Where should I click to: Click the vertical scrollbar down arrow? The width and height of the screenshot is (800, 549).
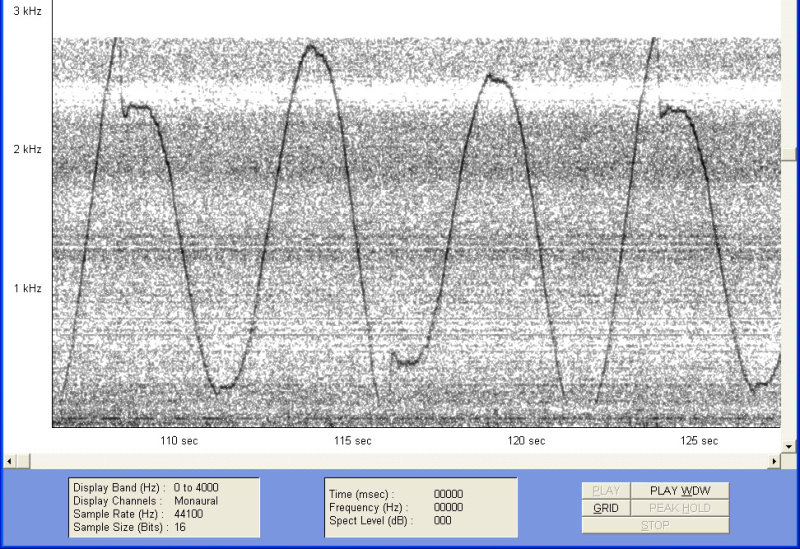[789, 446]
